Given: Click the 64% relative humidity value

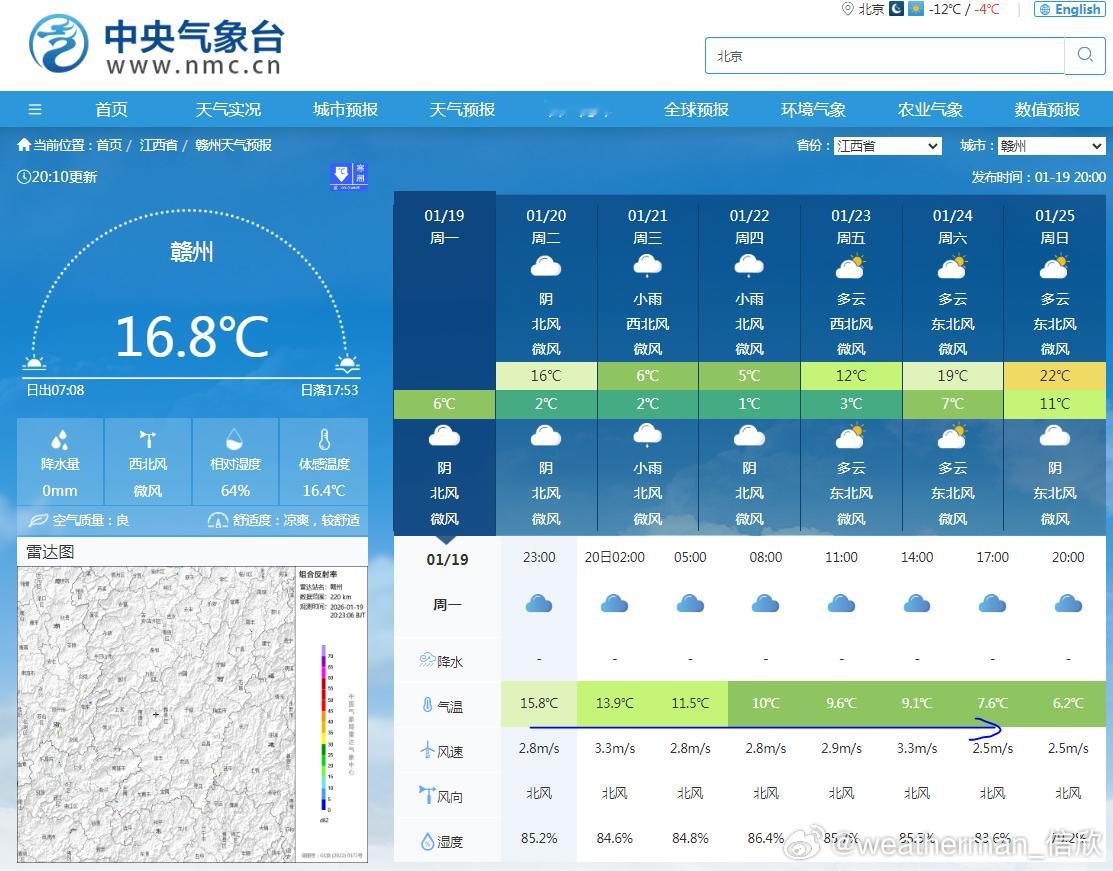Looking at the screenshot, I should [x=235, y=491].
